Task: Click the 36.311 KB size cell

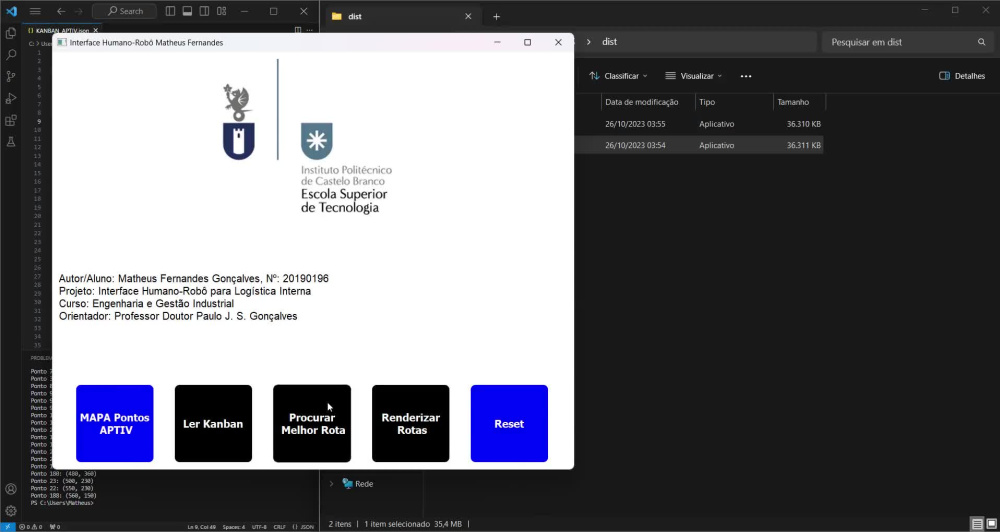Action: (x=804, y=145)
